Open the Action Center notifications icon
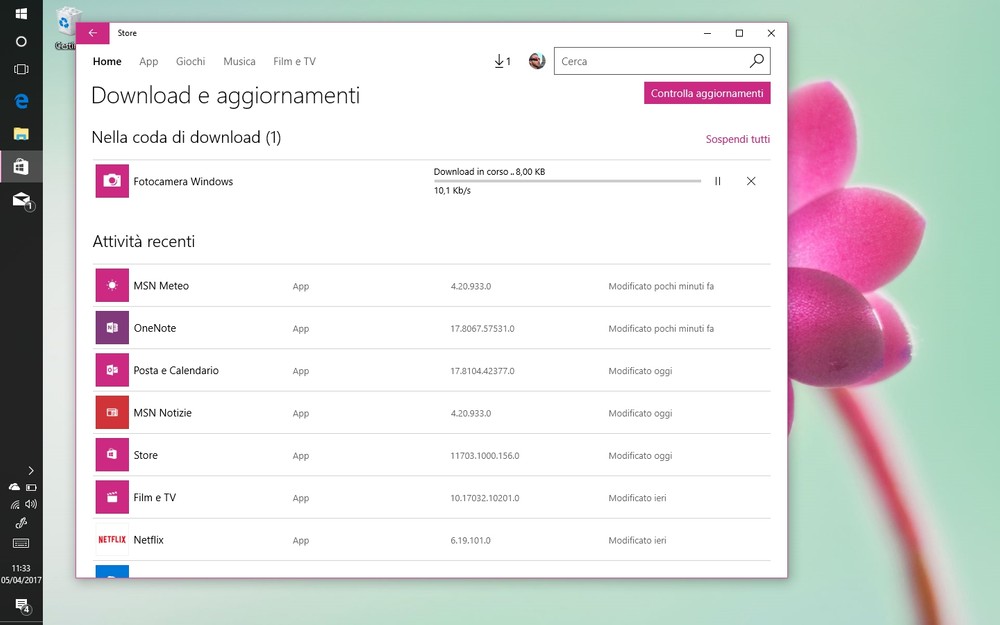The width and height of the screenshot is (1000, 625). coord(22,605)
